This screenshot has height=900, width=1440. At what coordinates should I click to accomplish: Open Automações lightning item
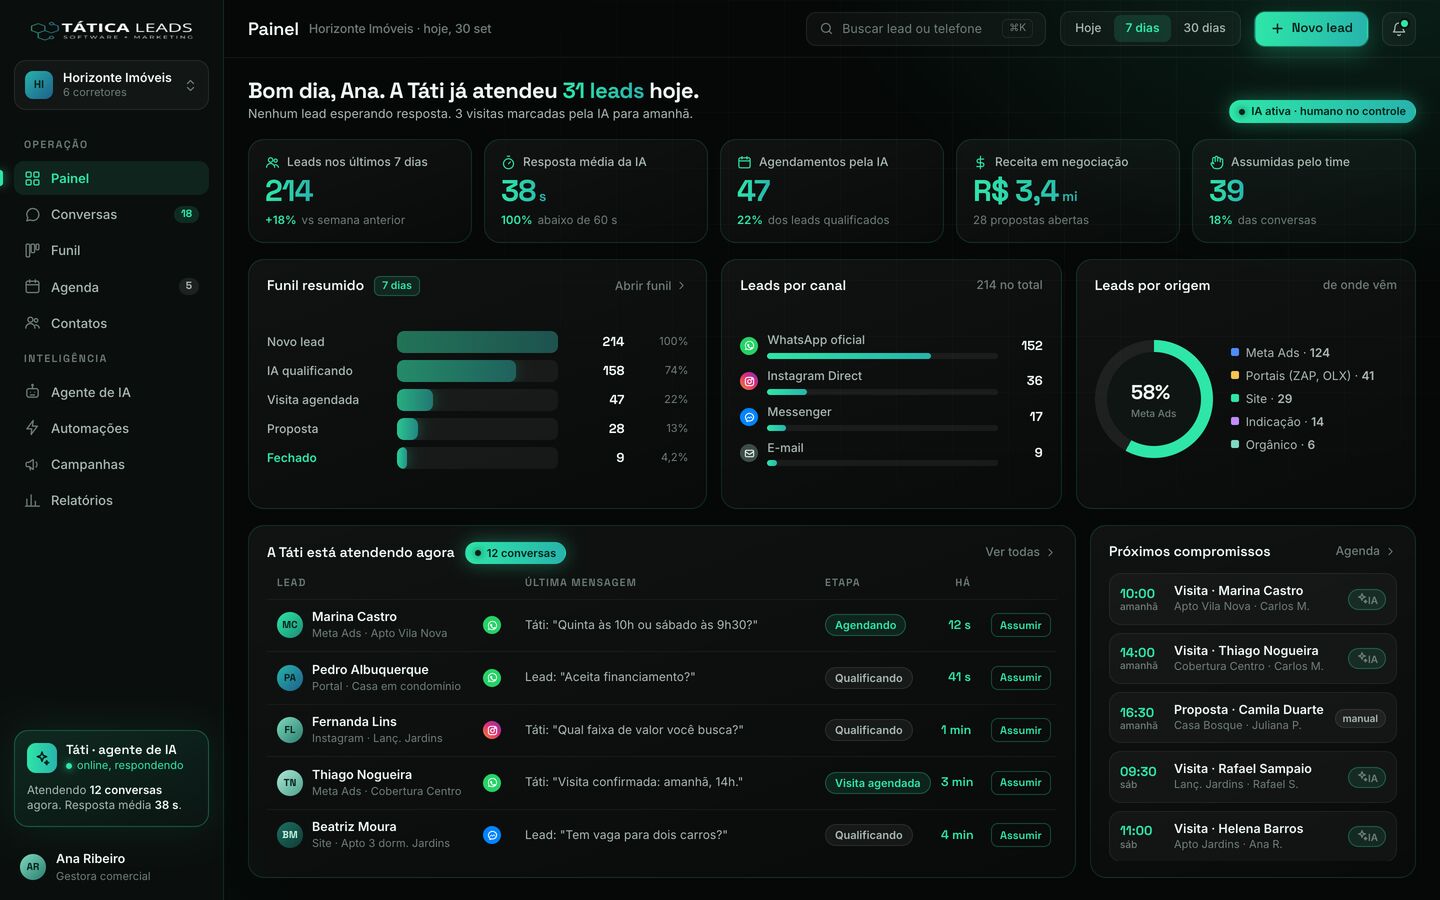(x=111, y=428)
